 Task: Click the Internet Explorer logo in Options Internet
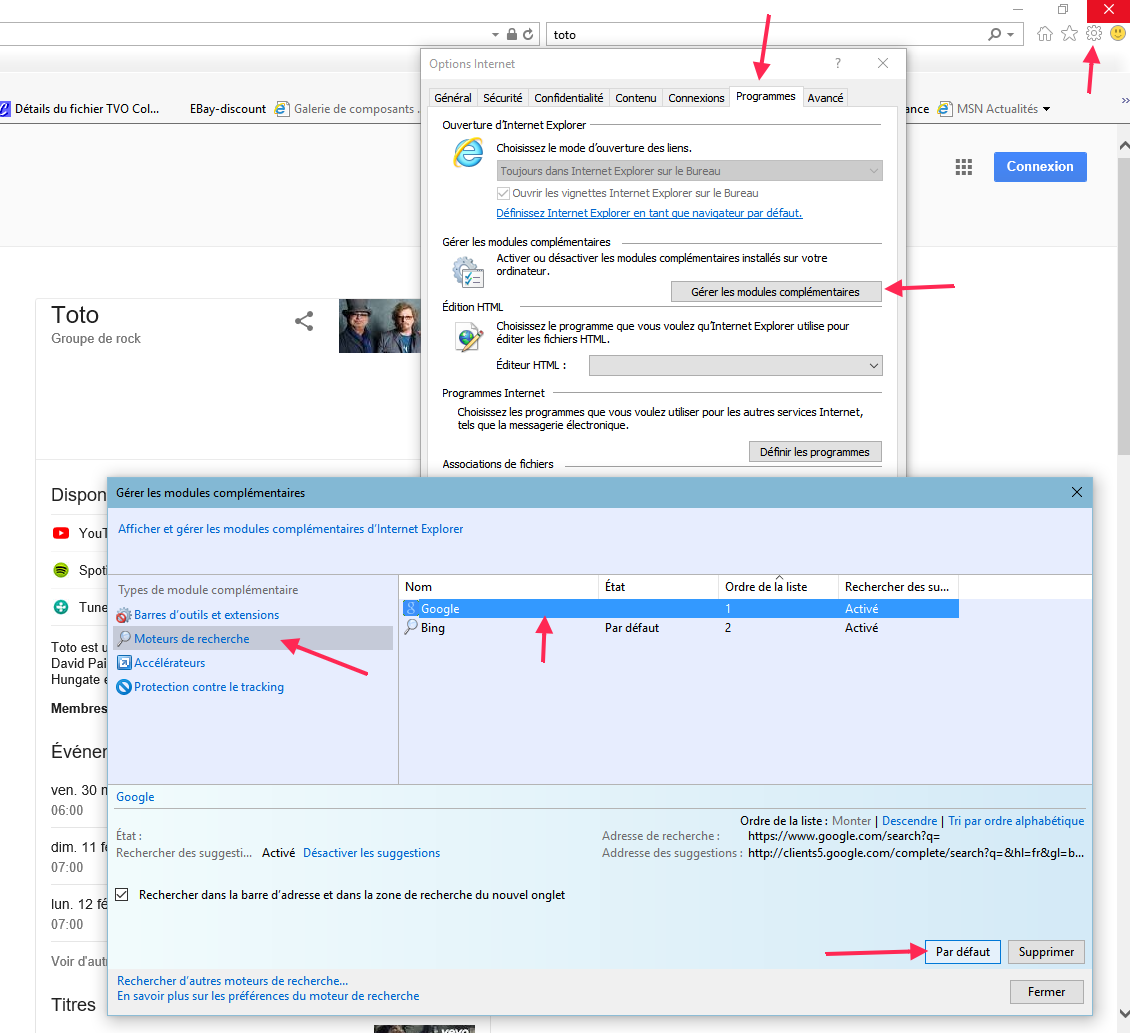point(468,153)
